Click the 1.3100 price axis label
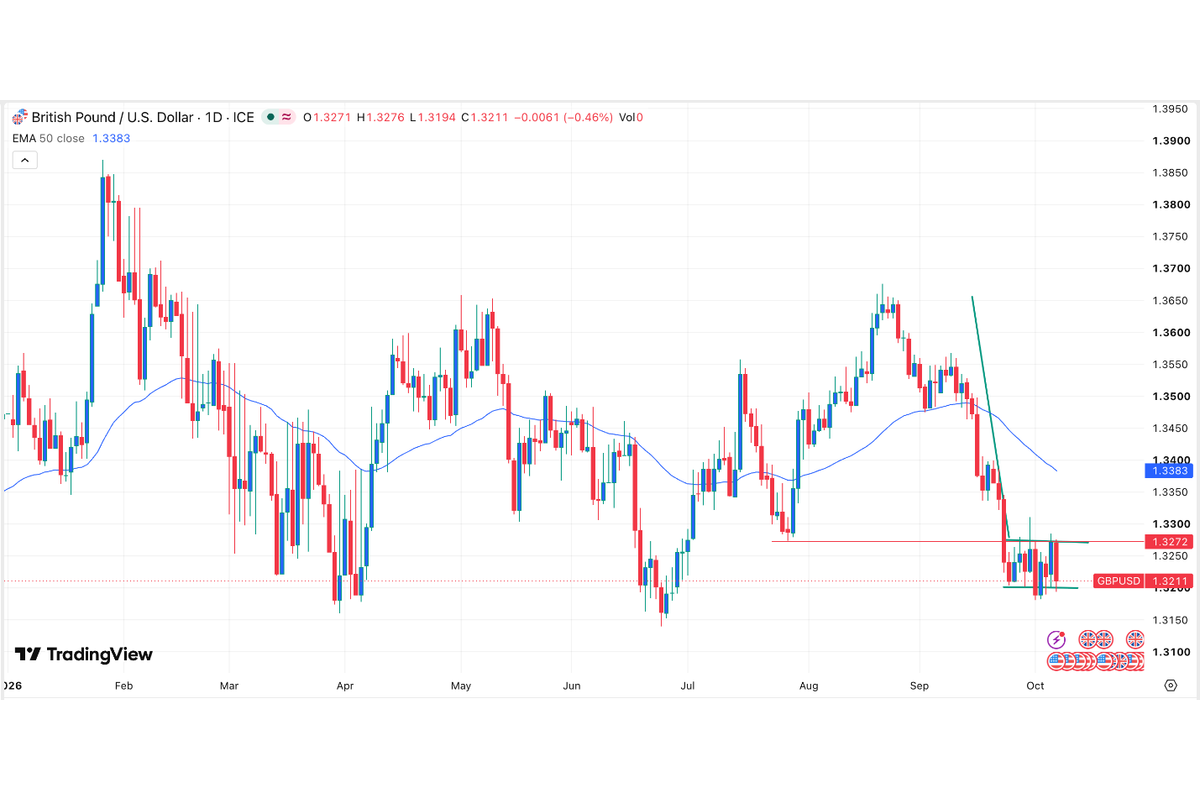This screenshot has width=1200, height=800. click(x=1170, y=652)
